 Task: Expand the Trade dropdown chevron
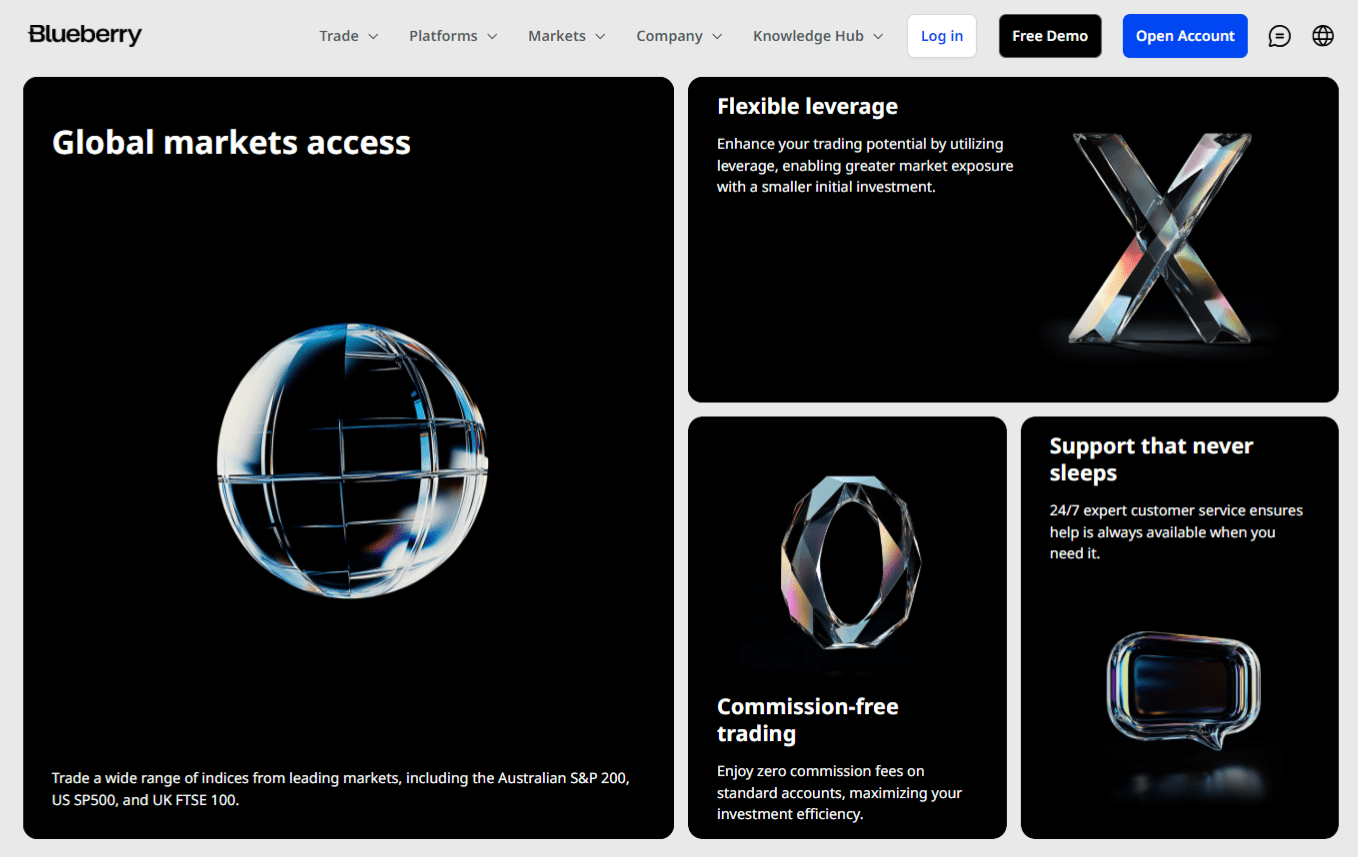point(373,36)
